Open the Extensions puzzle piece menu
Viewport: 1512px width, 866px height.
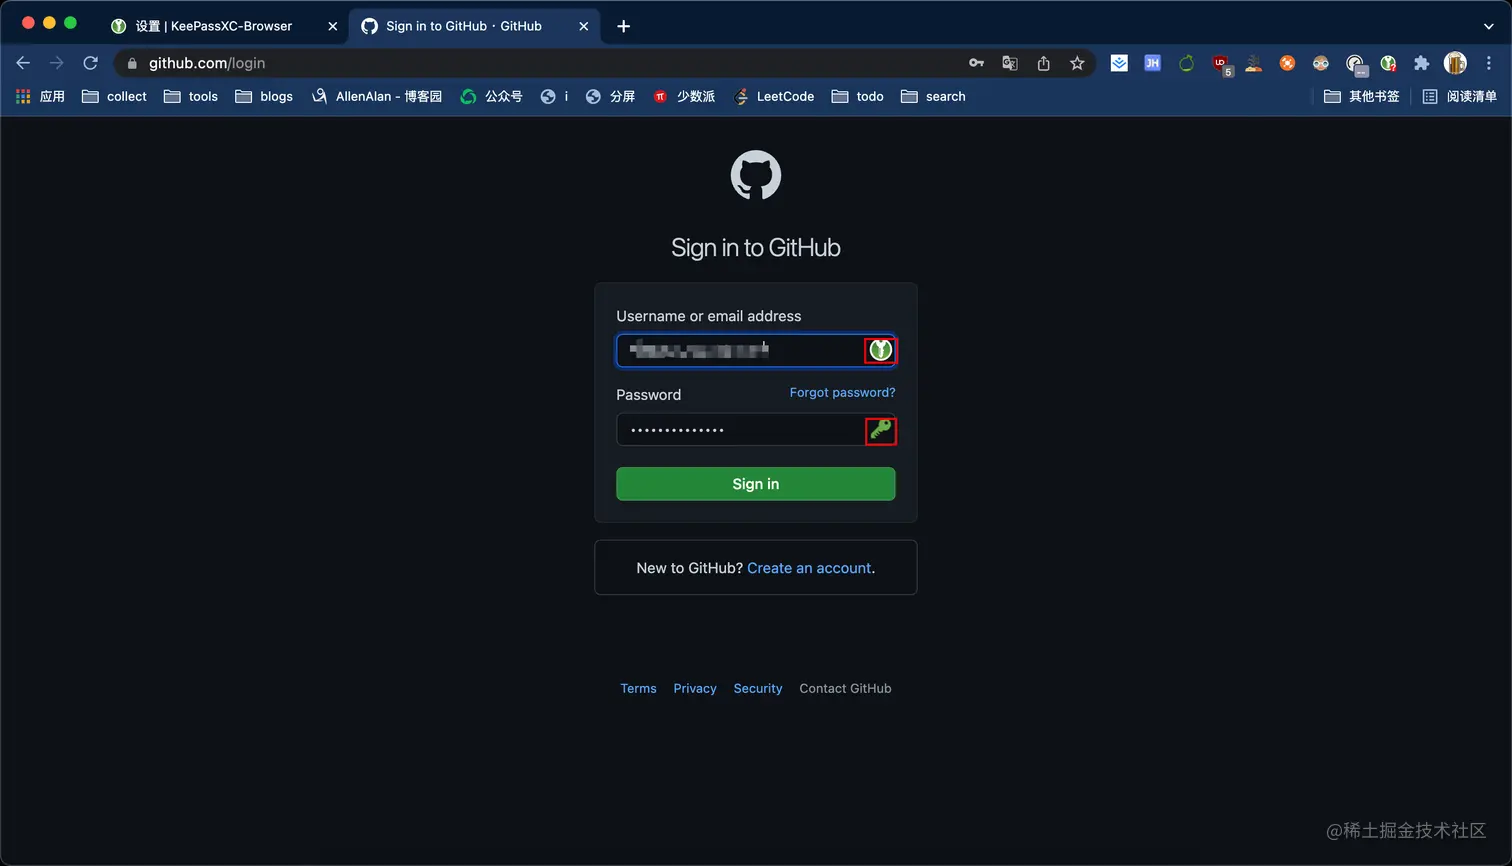1421,63
